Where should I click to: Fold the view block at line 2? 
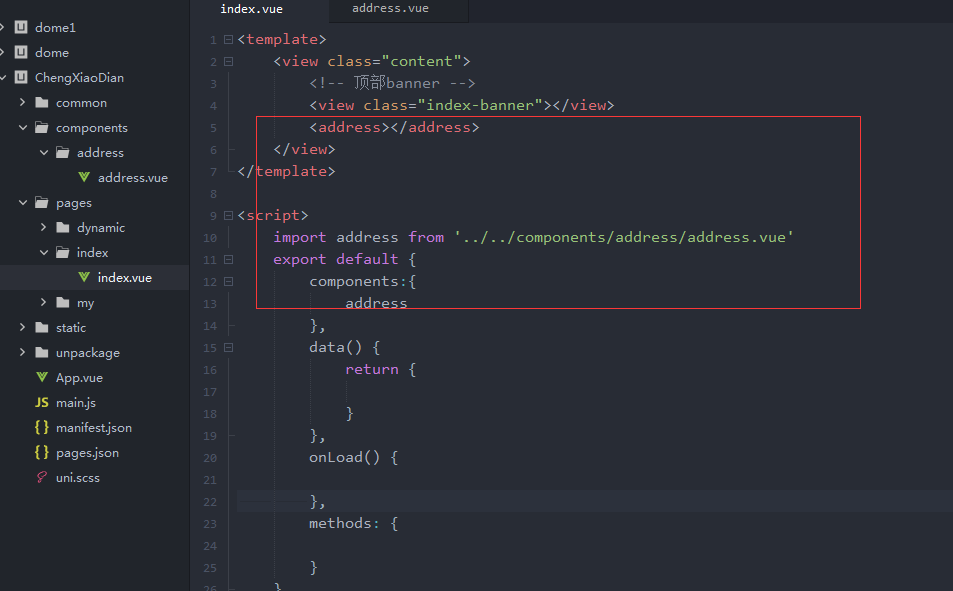(229, 61)
